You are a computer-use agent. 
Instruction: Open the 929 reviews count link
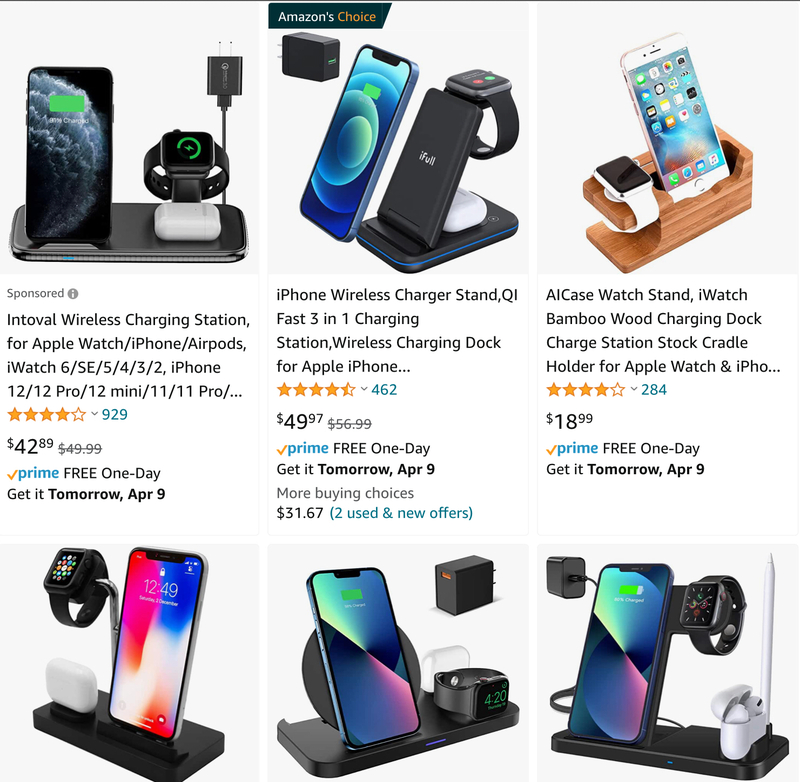pos(115,414)
